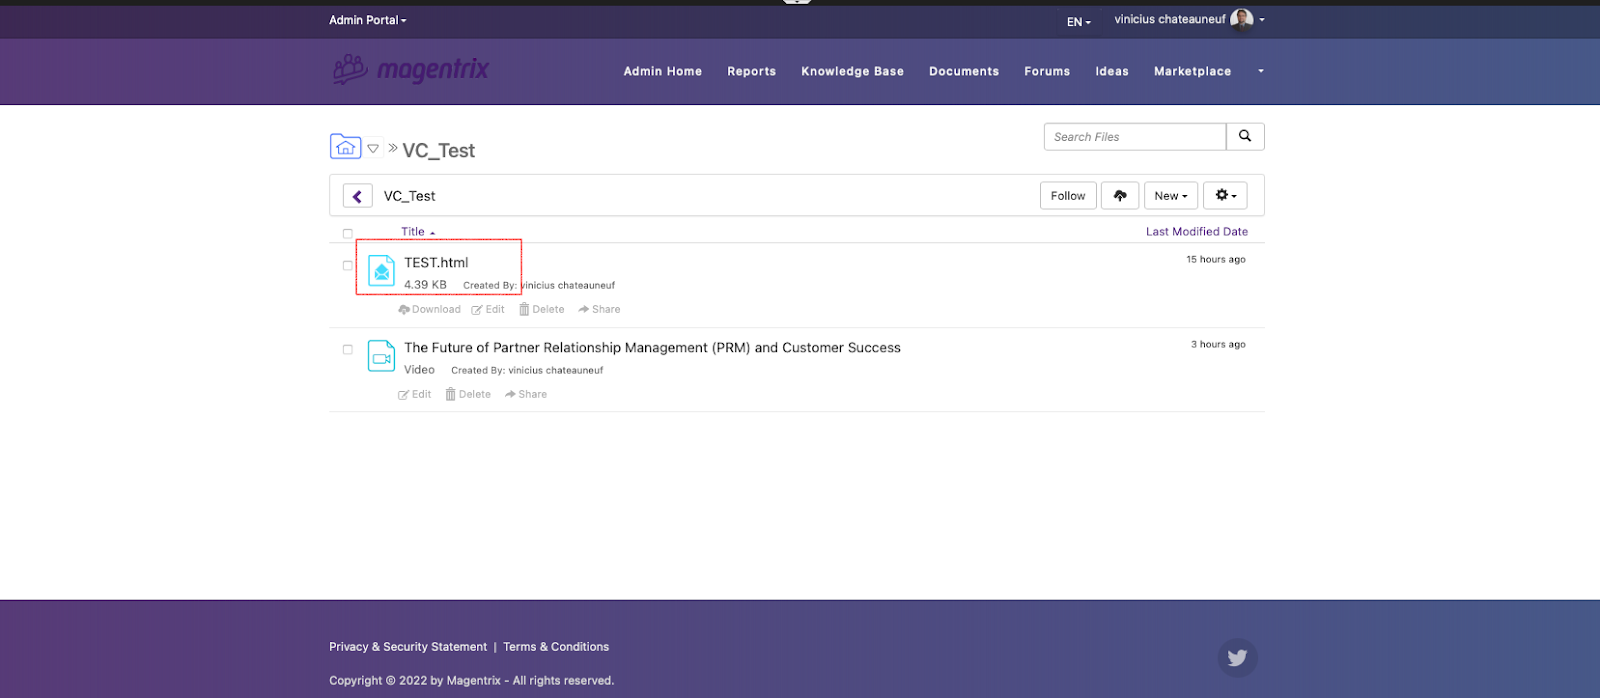1600x698 pixels.
Task: Sort by Last Modified Date column
Action: point(1197,231)
